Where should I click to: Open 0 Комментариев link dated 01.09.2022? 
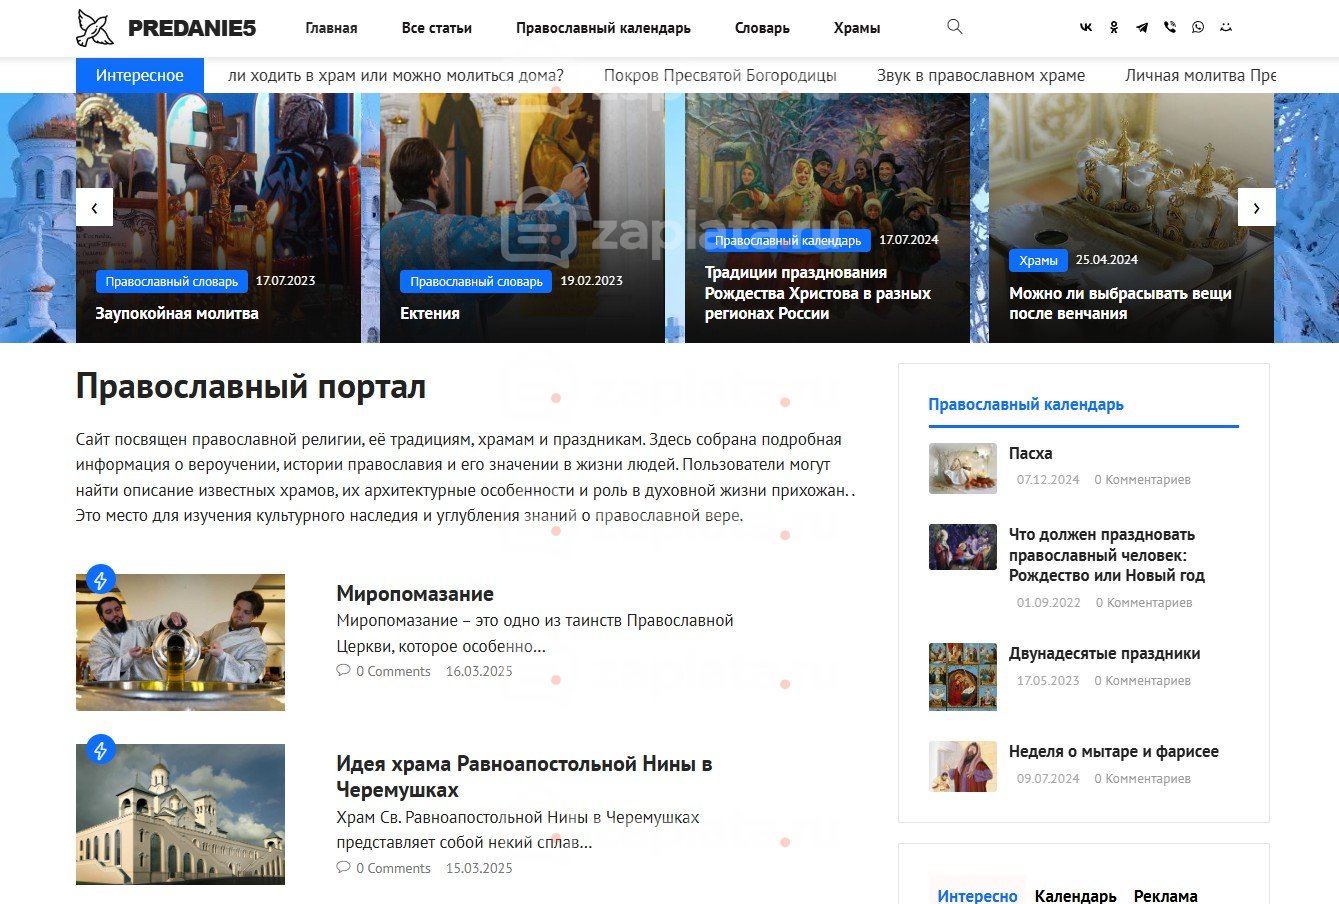tap(1144, 603)
